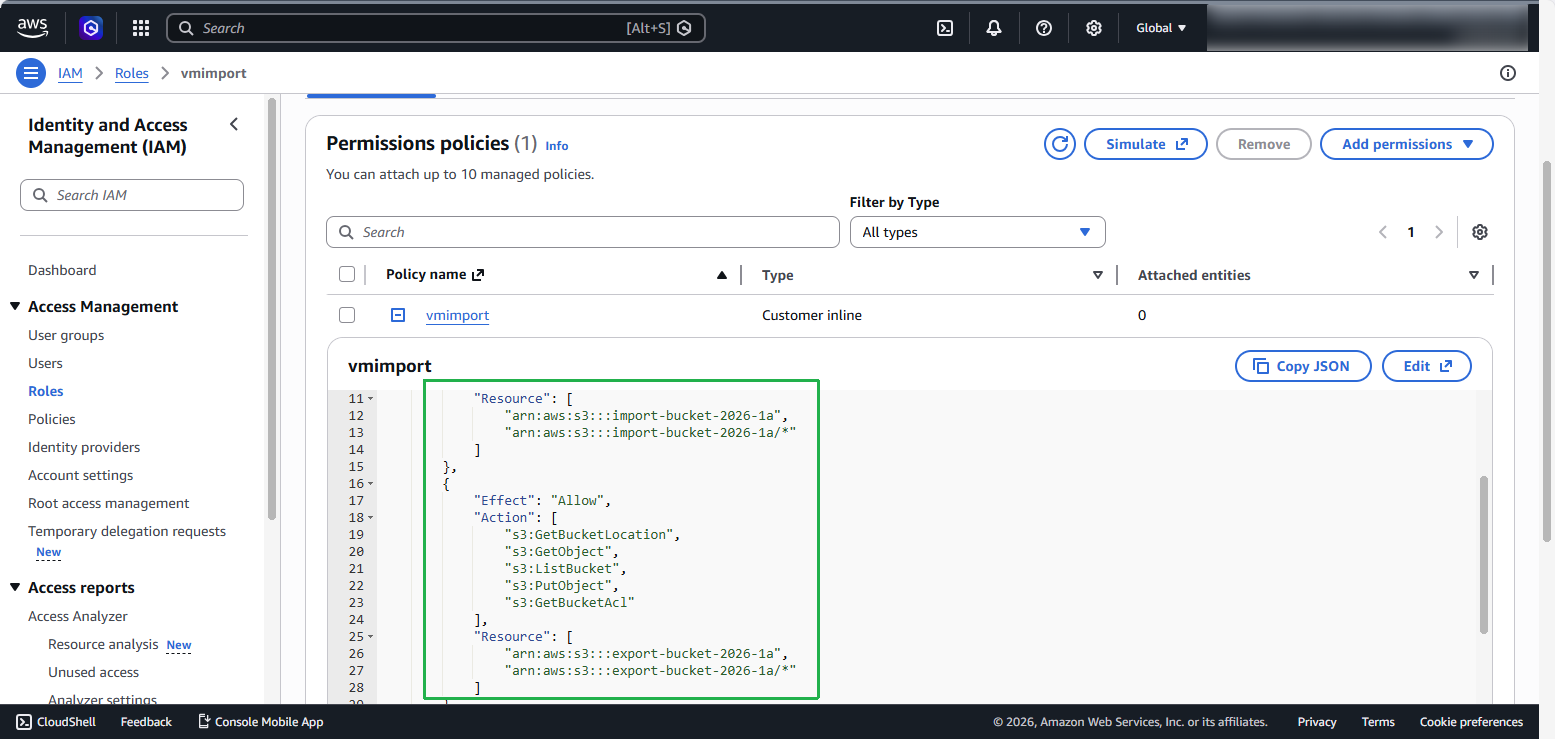Image resolution: width=1555 pixels, height=739 pixels.
Task: Click the IAM sidebar scrollbar
Action: 271,308
